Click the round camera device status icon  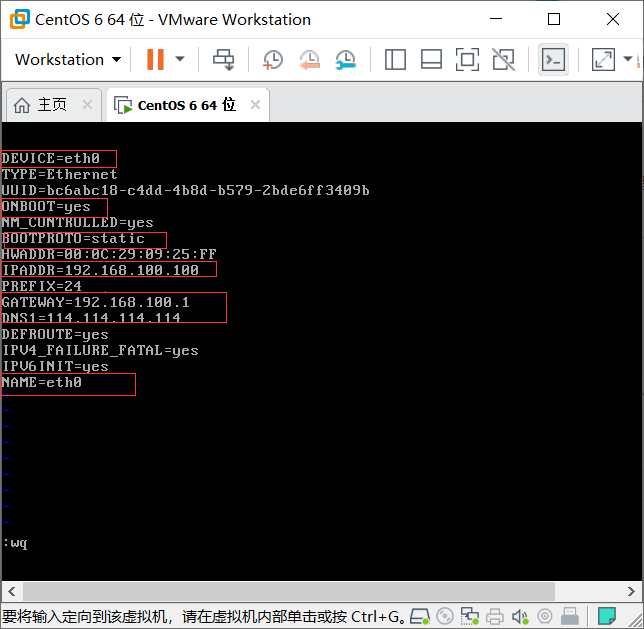click(x=545, y=616)
